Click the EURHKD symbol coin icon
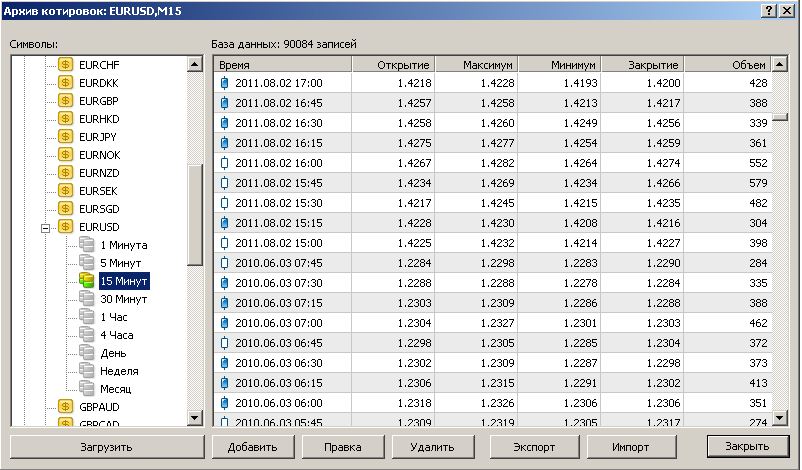 coord(65,119)
